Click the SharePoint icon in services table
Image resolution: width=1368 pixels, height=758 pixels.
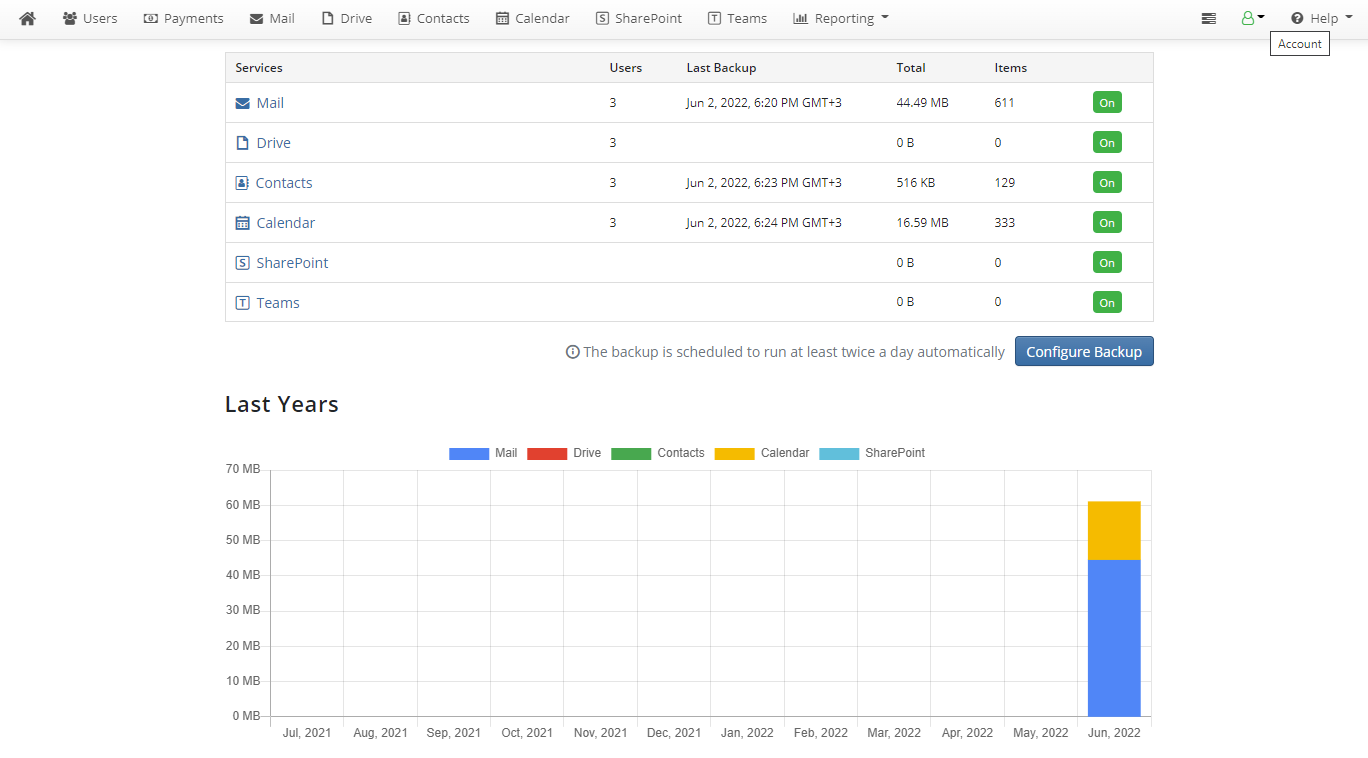click(x=242, y=263)
